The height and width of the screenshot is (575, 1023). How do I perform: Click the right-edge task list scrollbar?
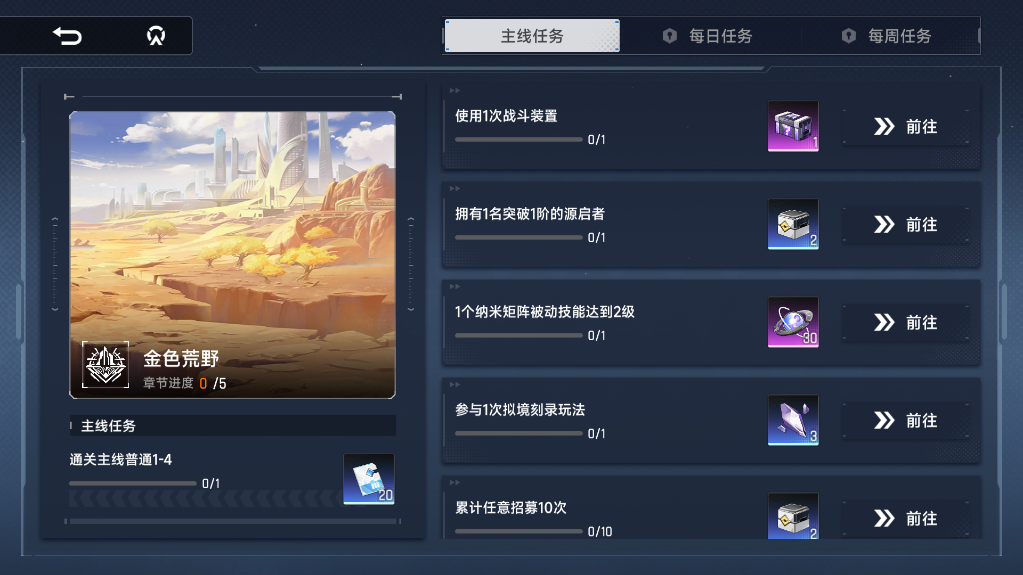1003,312
